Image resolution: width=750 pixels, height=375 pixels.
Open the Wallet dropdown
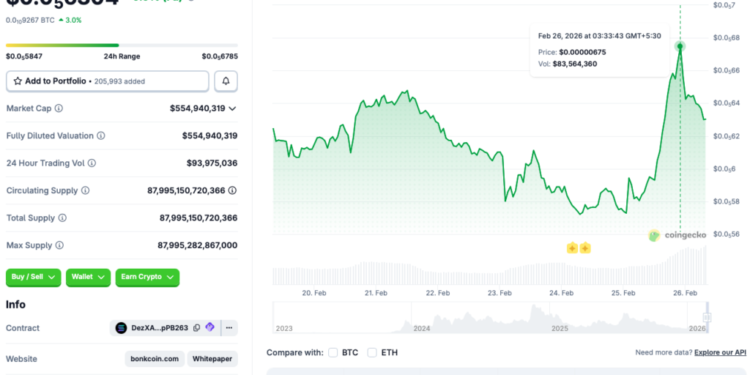point(88,277)
